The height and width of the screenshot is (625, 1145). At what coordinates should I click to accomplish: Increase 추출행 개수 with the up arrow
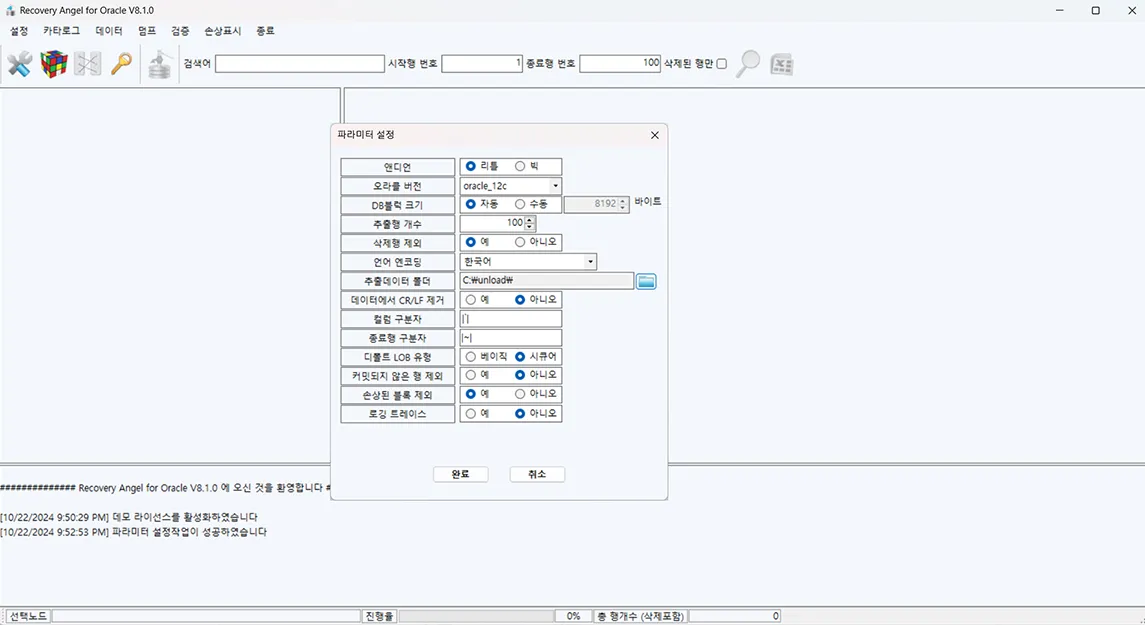click(x=530, y=219)
